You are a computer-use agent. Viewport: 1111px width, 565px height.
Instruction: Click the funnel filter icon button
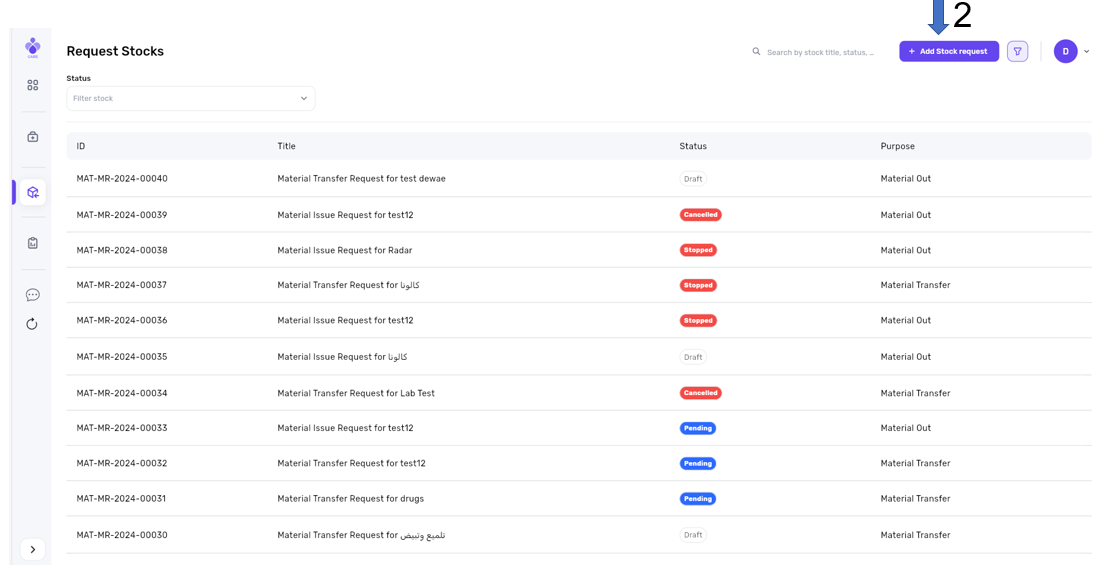[1017, 51]
